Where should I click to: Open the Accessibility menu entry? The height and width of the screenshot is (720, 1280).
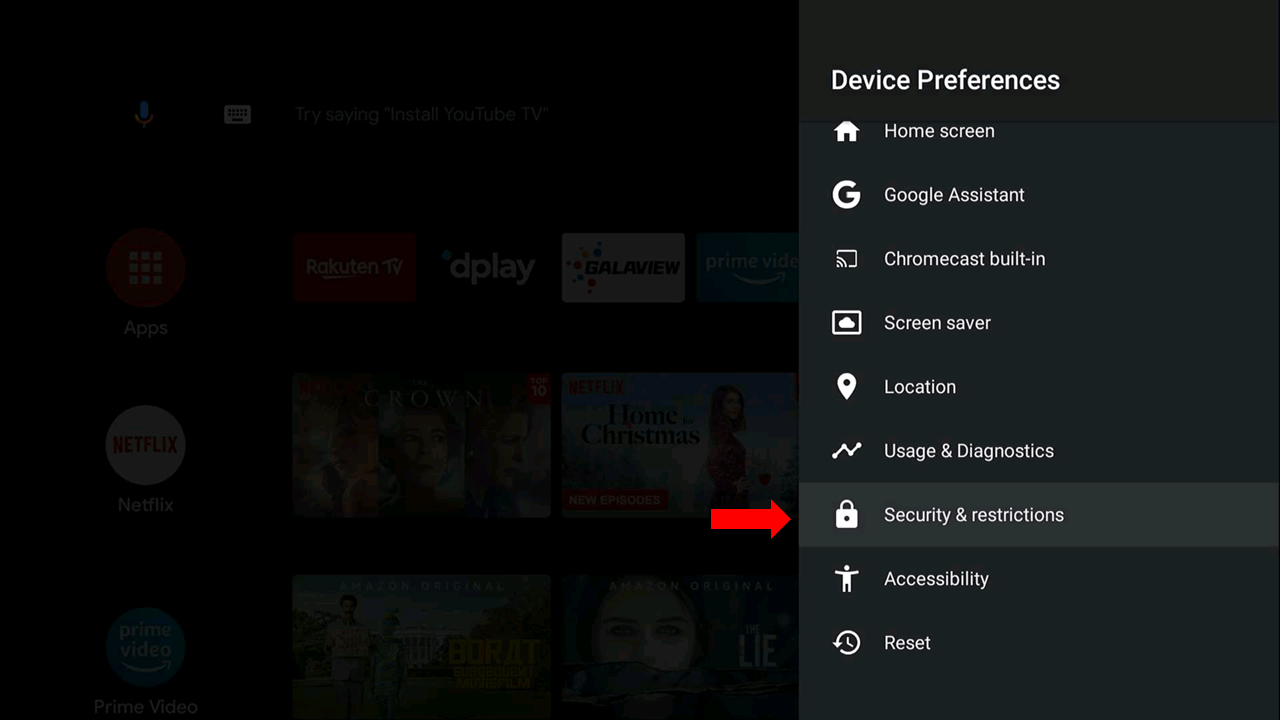[x=1039, y=579]
